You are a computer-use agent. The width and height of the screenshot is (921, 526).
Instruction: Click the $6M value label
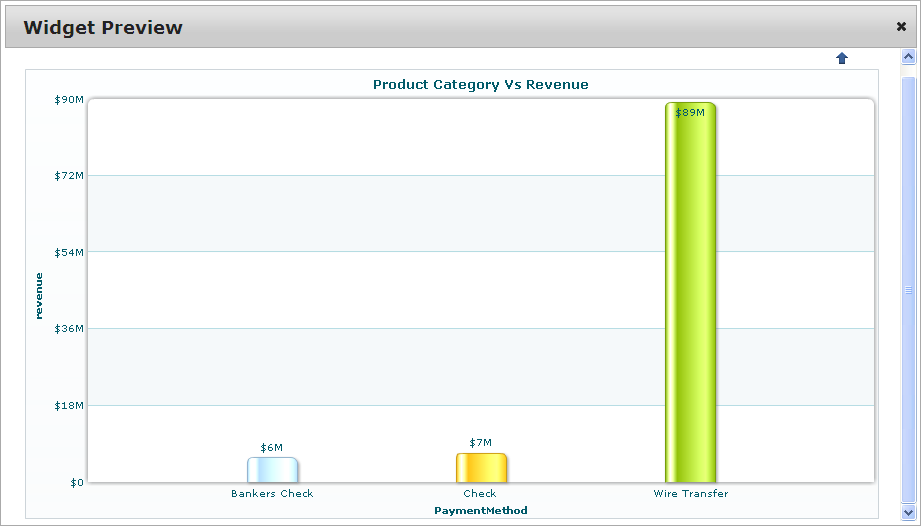[x=272, y=448]
